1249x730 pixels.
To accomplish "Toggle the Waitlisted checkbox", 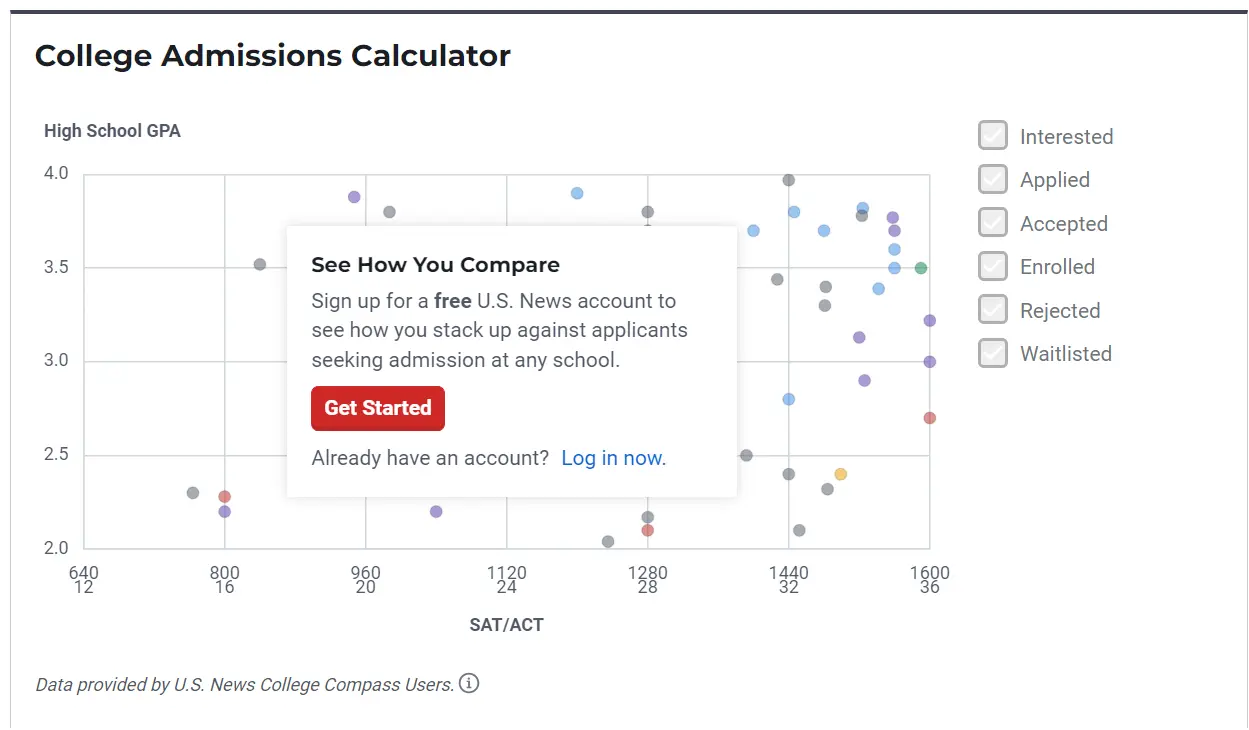I will [993, 353].
